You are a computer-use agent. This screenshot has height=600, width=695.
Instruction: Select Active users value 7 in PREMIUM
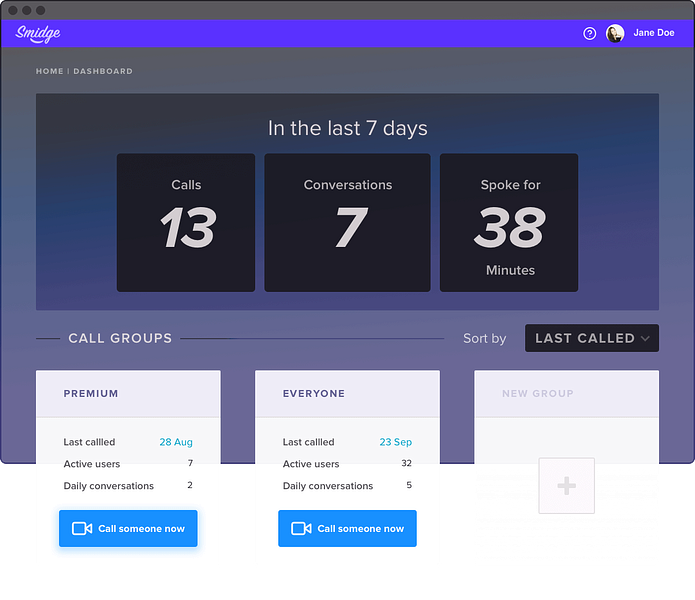point(190,463)
